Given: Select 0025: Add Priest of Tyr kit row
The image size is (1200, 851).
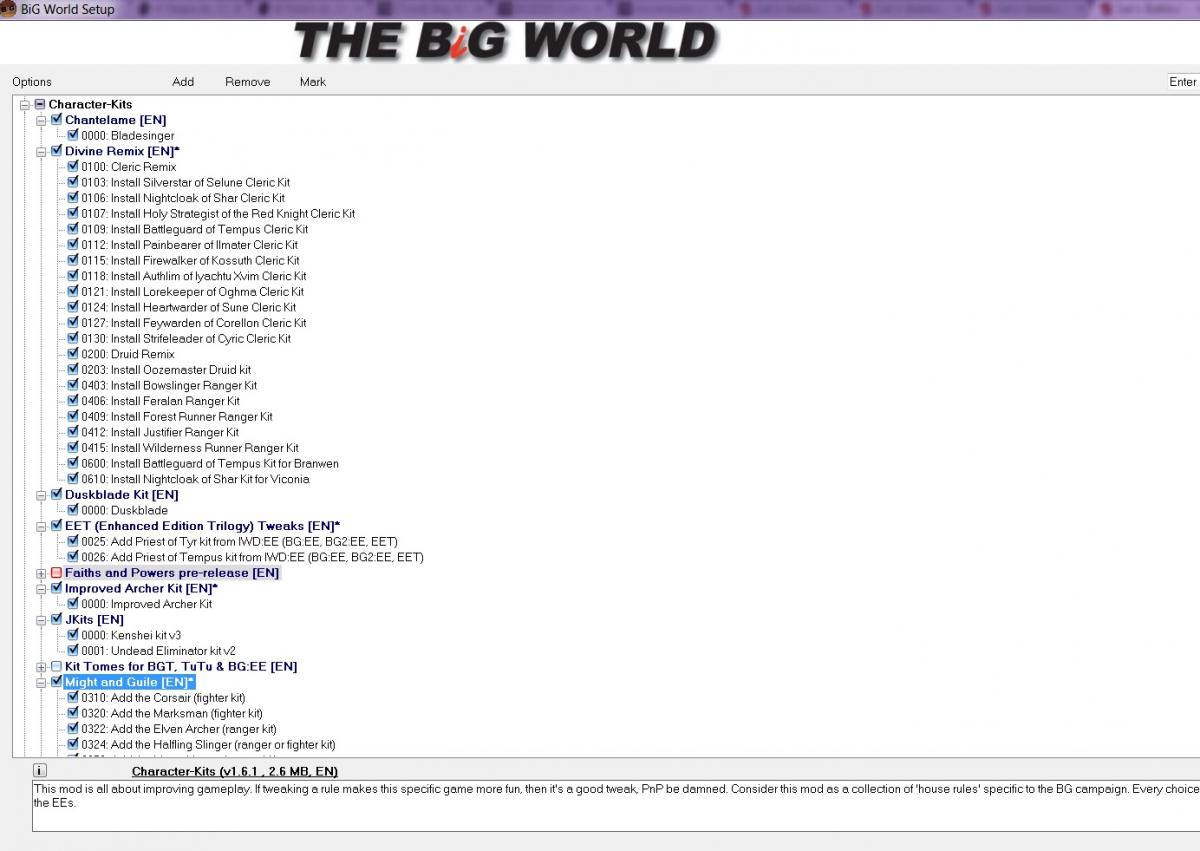Looking at the screenshot, I should (239, 541).
